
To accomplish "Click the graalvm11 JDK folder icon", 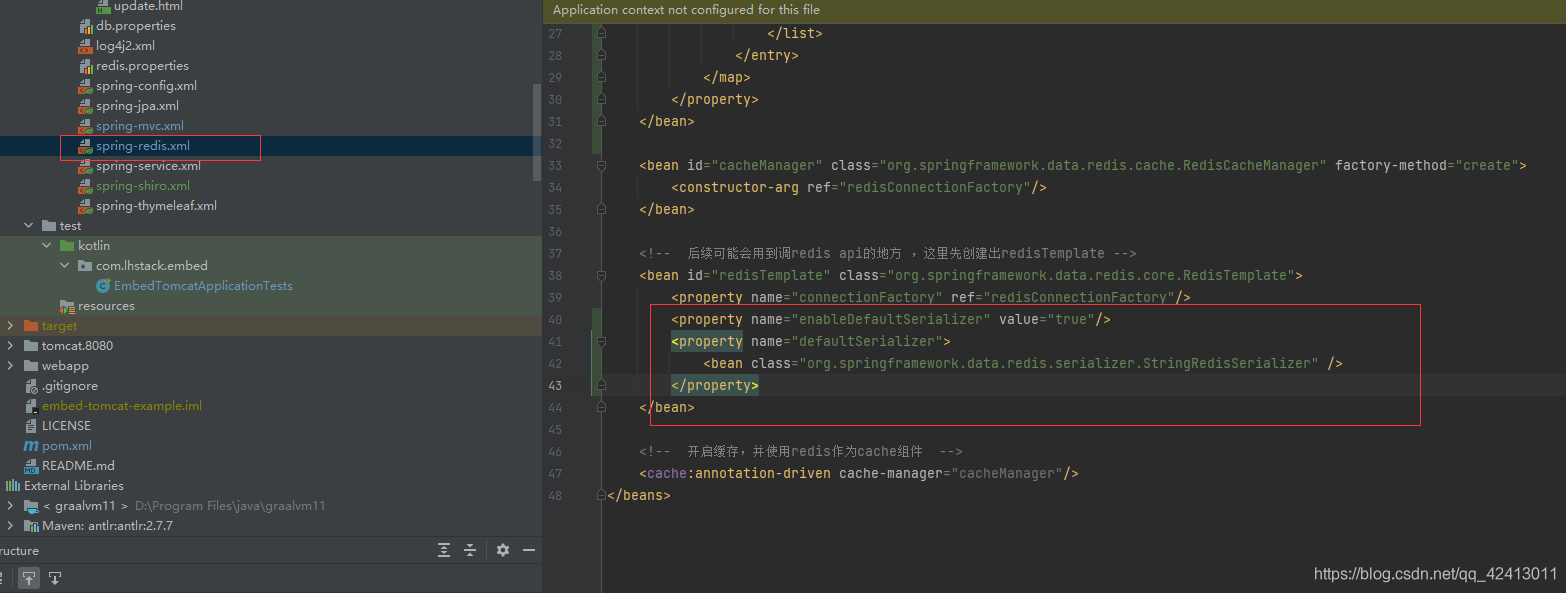I will (x=31, y=506).
